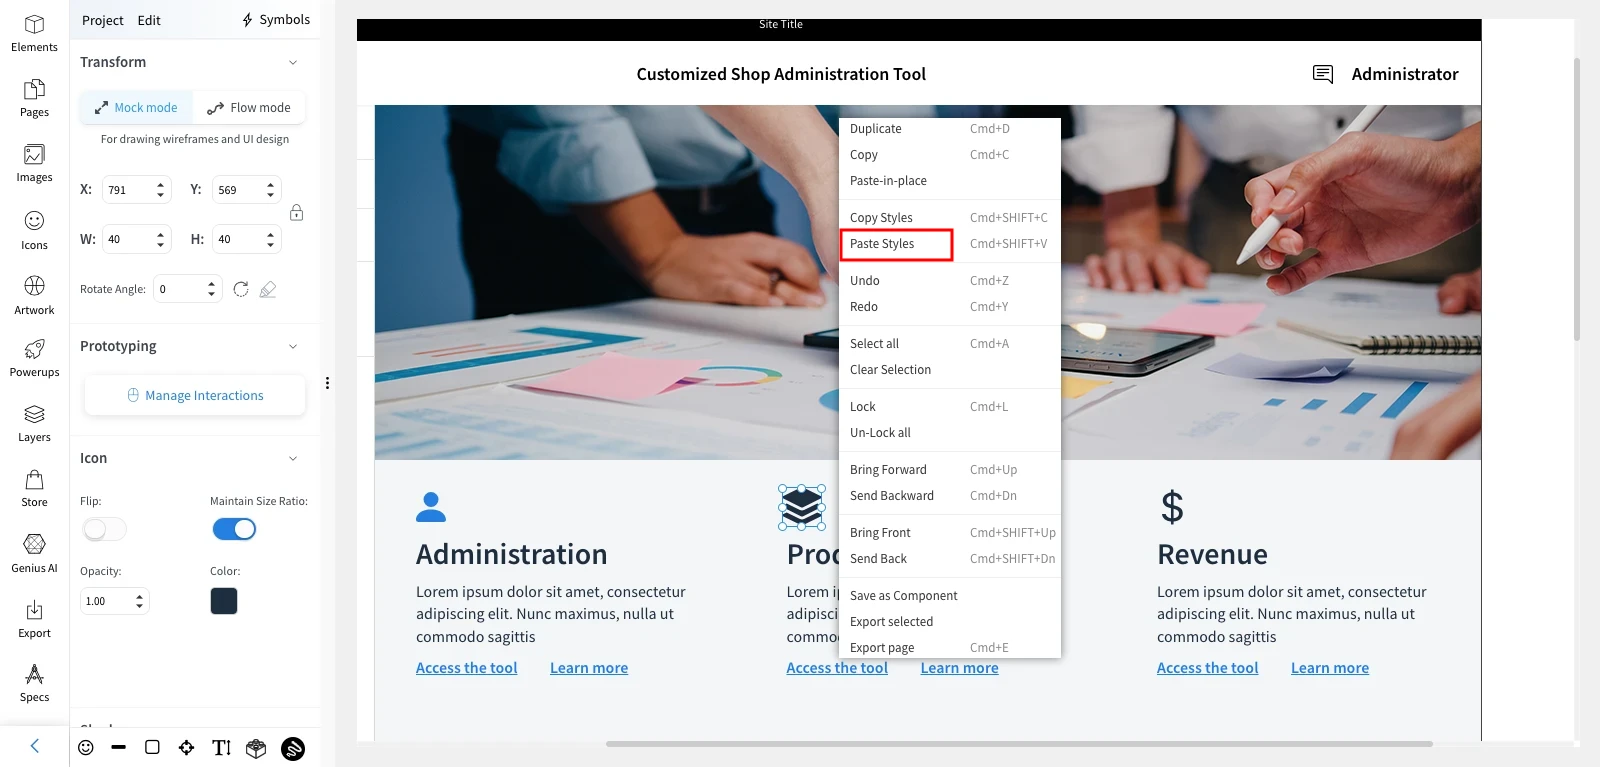
Task: Choose Duplicate from the context menu
Action: point(950,129)
